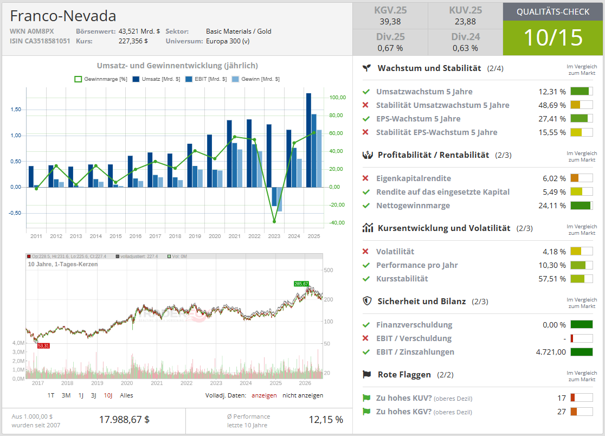The width and height of the screenshot is (605, 436).
Task: Click the ISIN CA3518581051 text
Action: coord(40,41)
